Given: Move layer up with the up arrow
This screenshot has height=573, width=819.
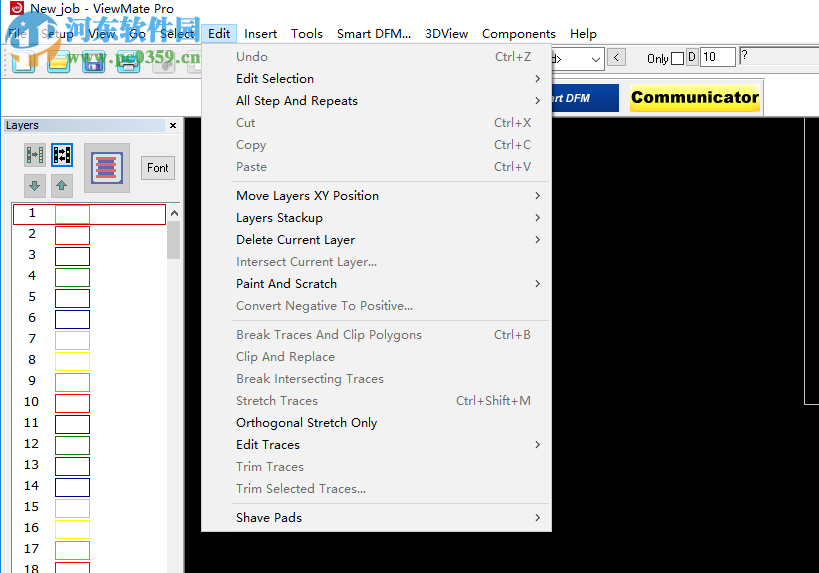Looking at the screenshot, I should [62, 185].
